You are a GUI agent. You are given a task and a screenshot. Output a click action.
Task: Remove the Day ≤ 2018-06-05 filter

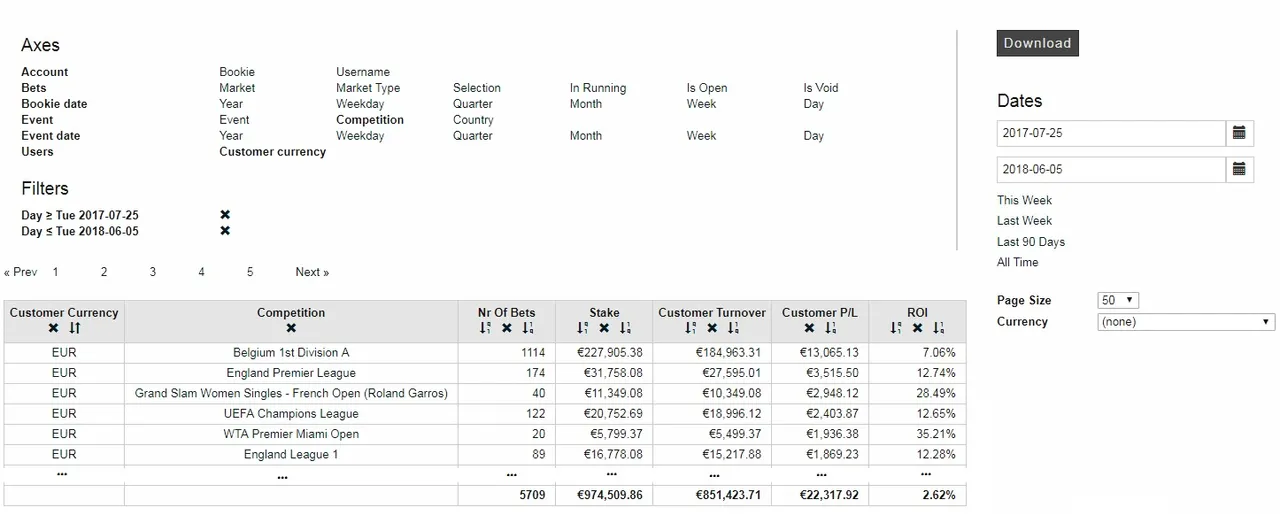[225, 231]
